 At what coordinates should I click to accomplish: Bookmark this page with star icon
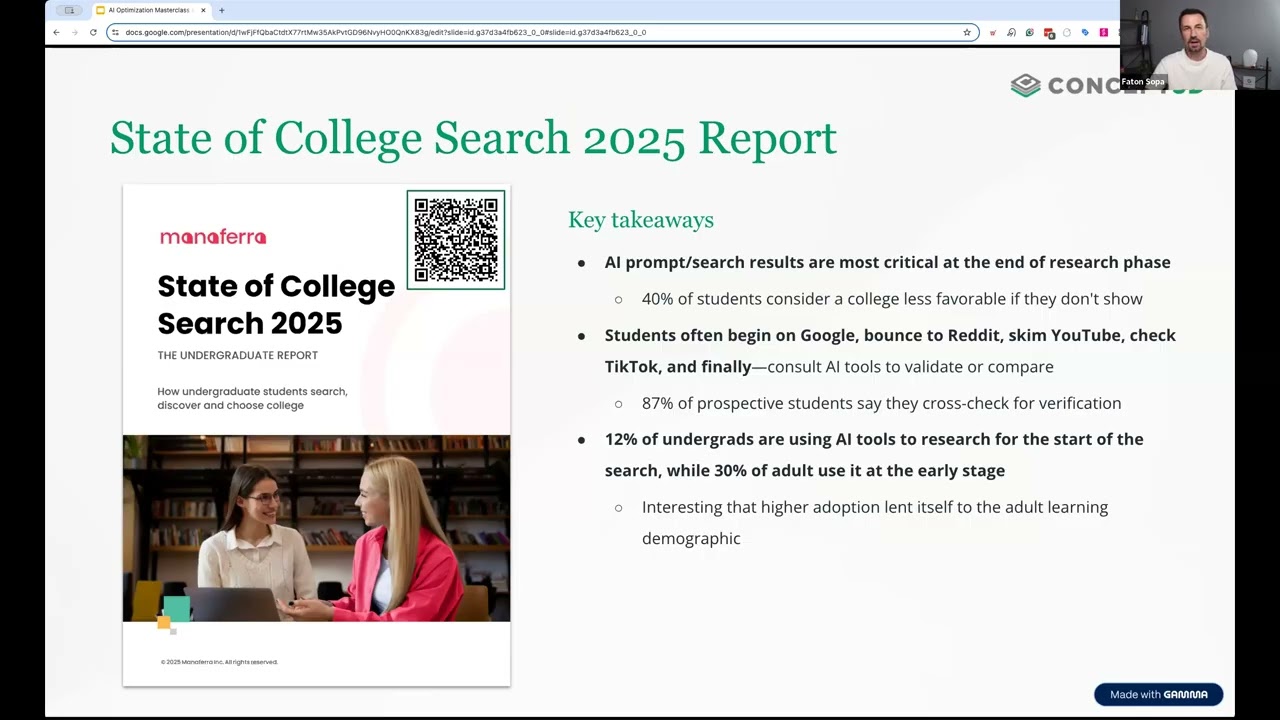(x=967, y=32)
